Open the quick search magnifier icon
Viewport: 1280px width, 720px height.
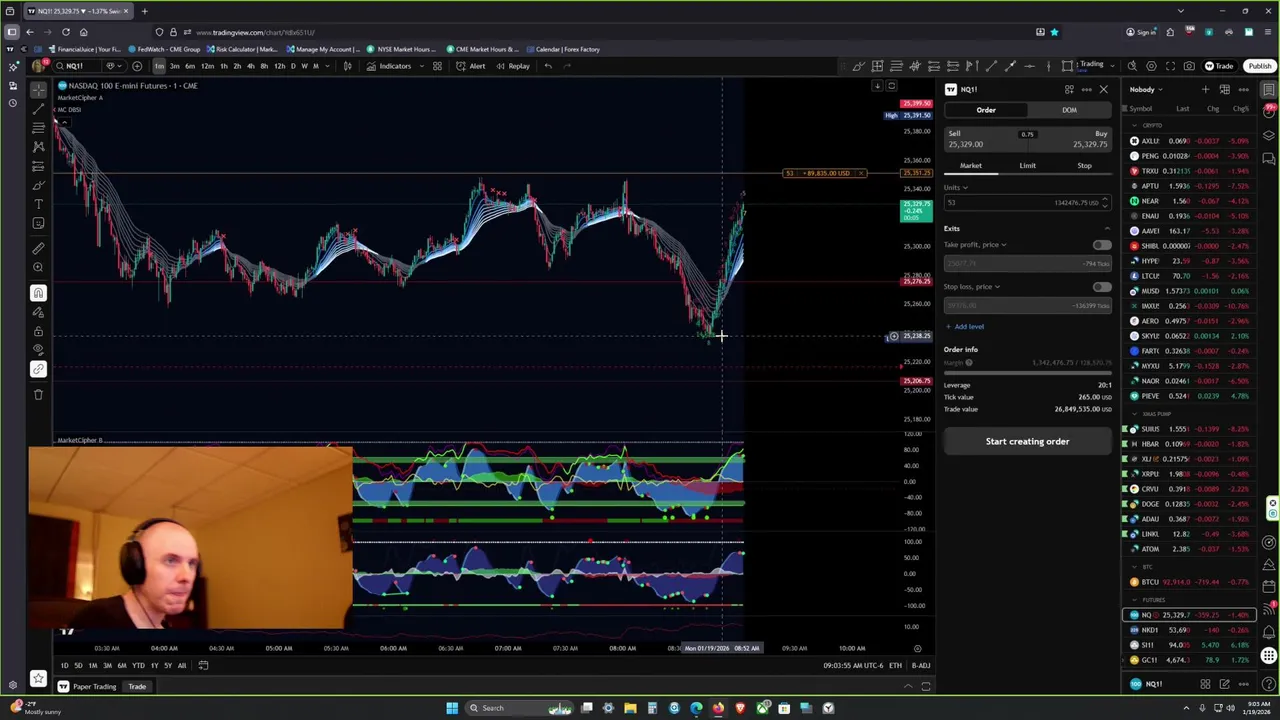[x=1132, y=66]
